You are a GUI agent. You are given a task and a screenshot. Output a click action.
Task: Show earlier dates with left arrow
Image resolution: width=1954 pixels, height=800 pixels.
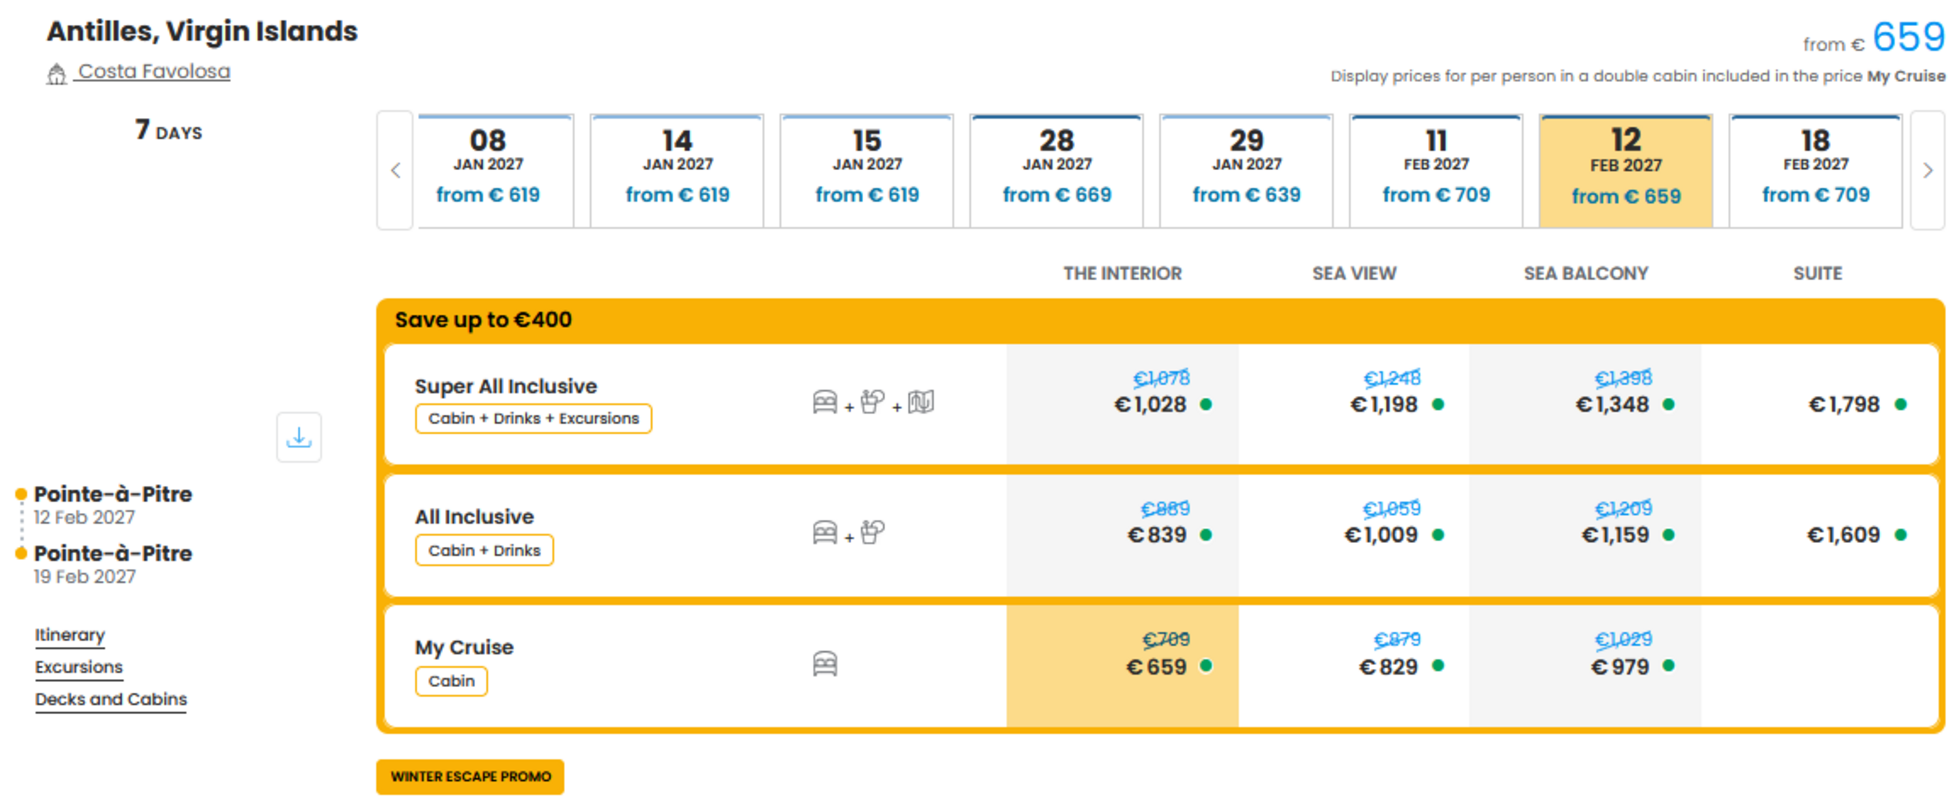point(395,170)
